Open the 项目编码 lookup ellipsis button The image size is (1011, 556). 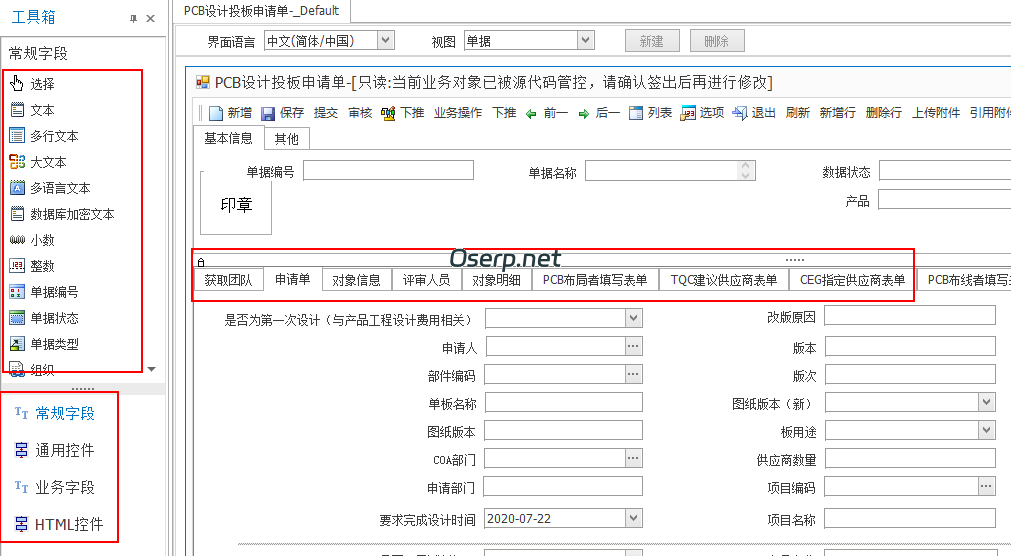click(986, 486)
